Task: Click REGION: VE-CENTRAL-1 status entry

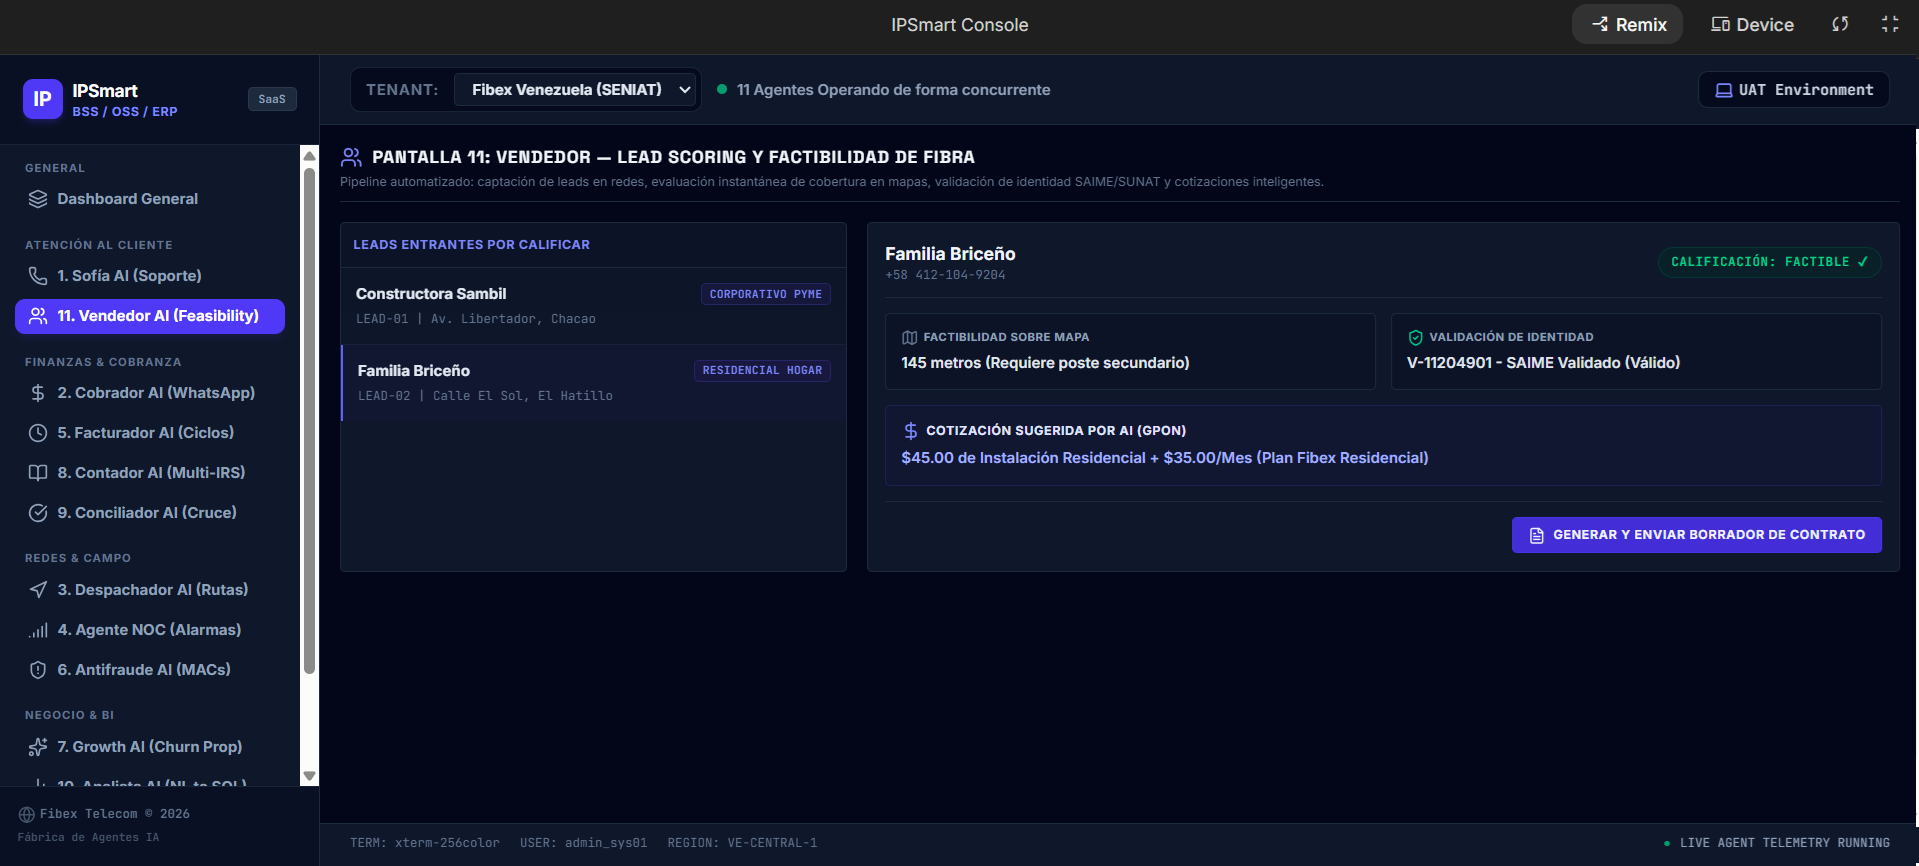Action: (x=742, y=843)
